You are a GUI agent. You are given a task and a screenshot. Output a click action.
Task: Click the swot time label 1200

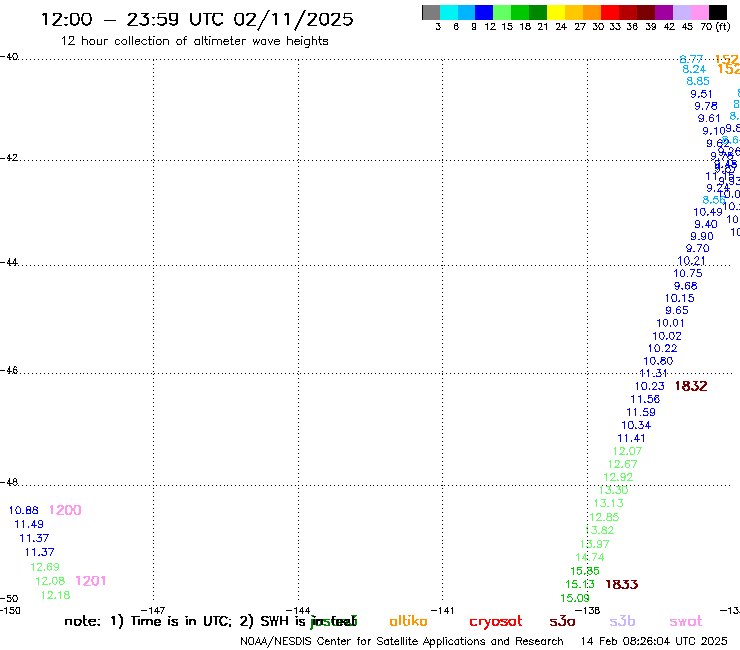click(65, 510)
